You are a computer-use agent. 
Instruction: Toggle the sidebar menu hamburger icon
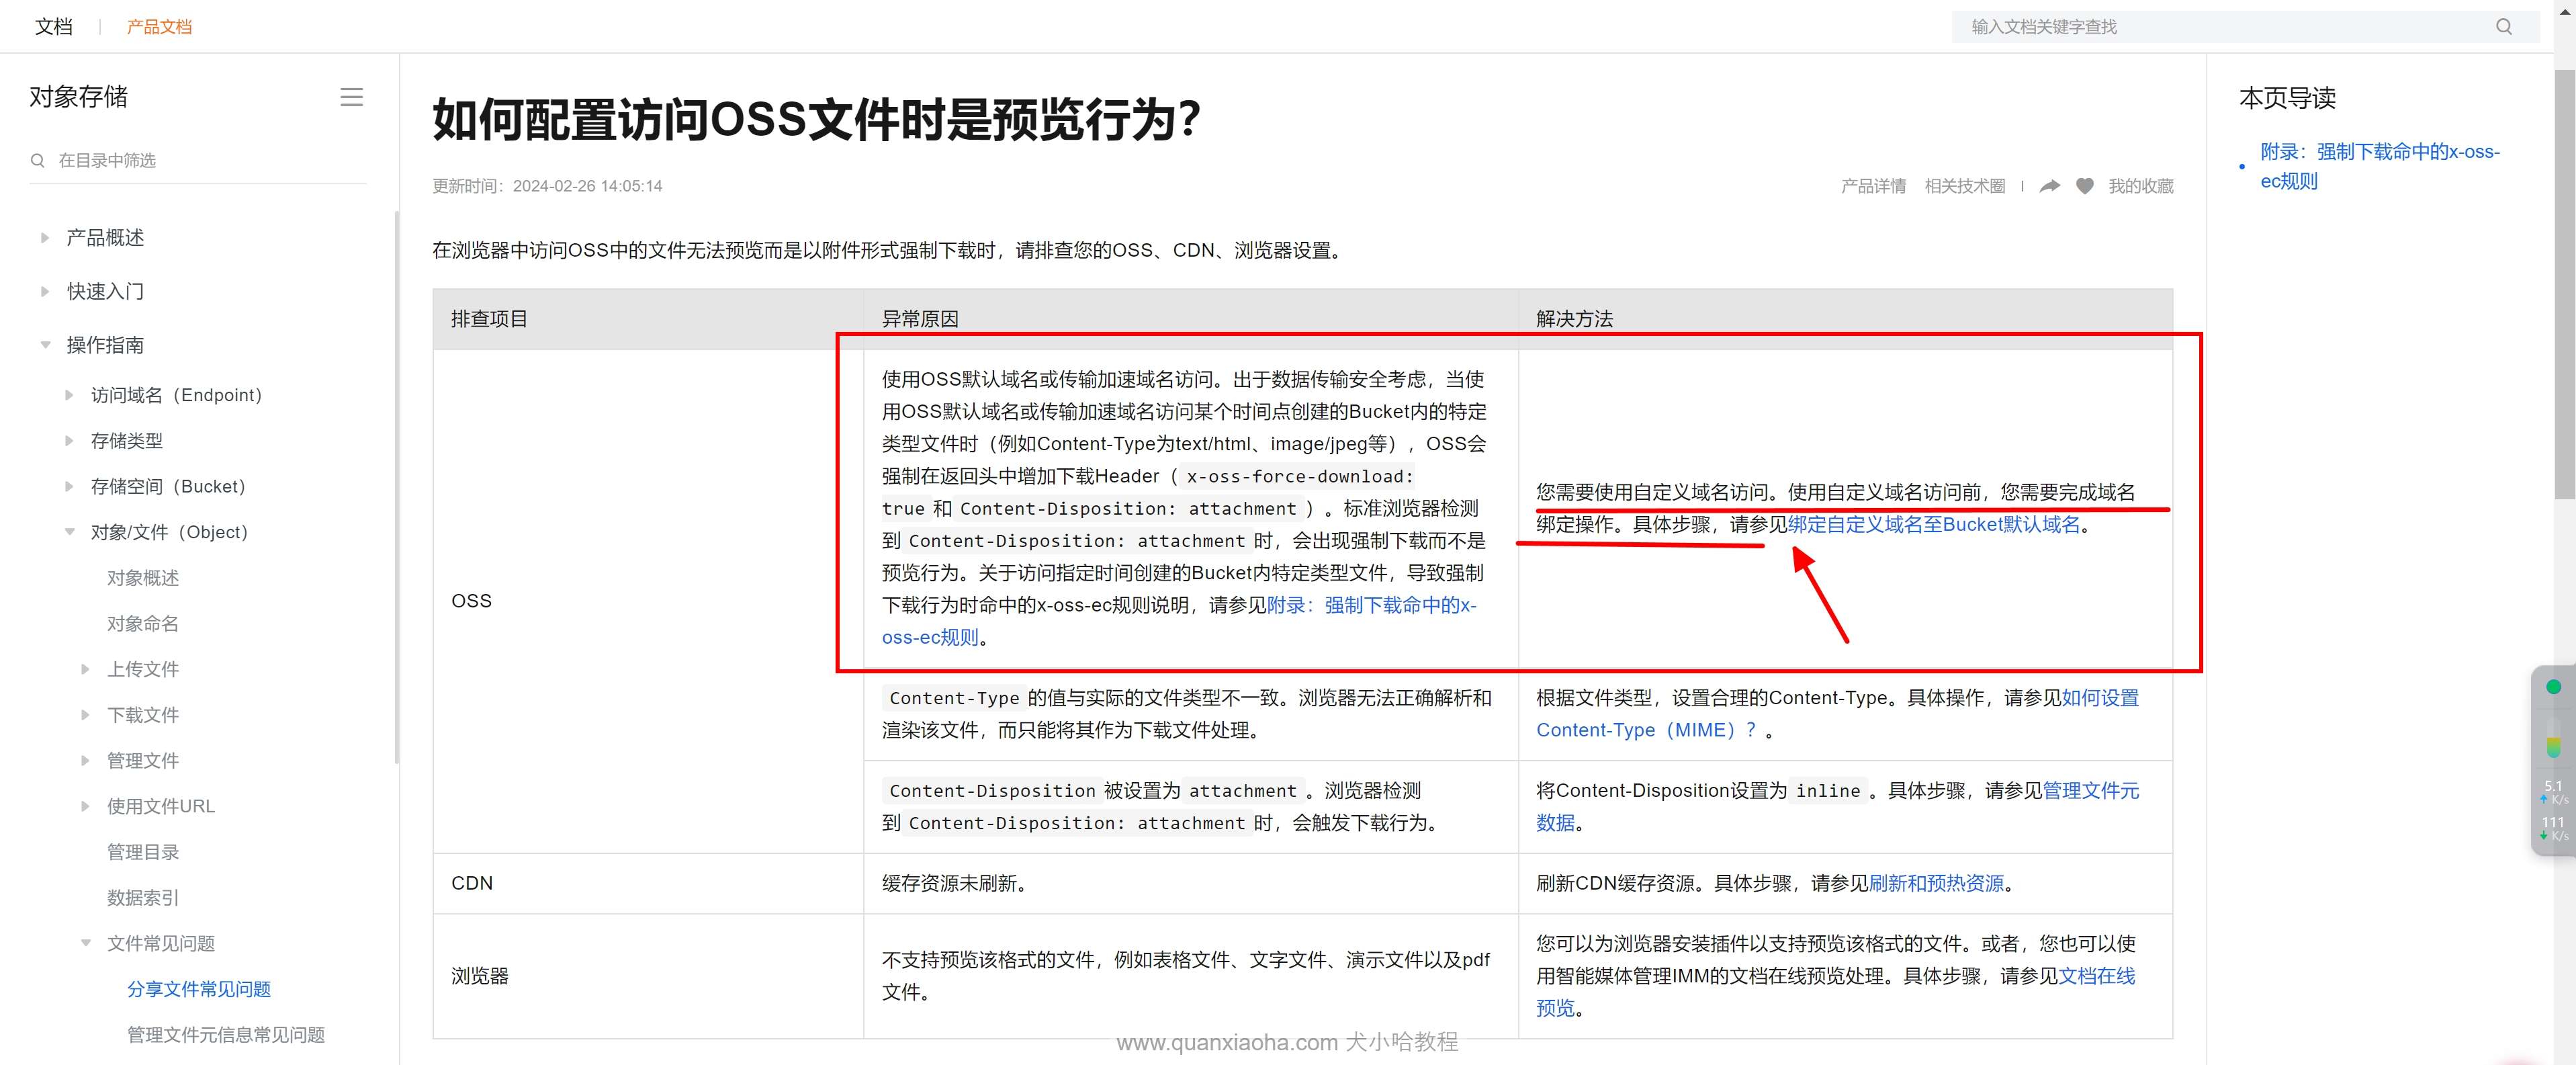click(x=351, y=97)
